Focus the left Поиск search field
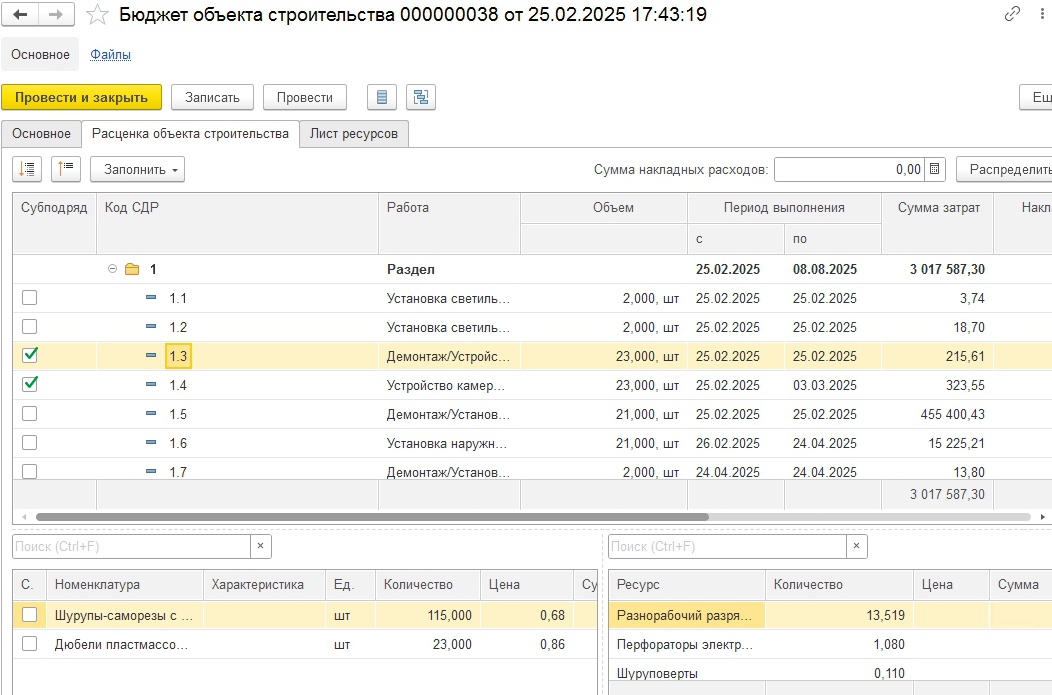The width and height of the screenshot is (1052, 695). point(132,546)
